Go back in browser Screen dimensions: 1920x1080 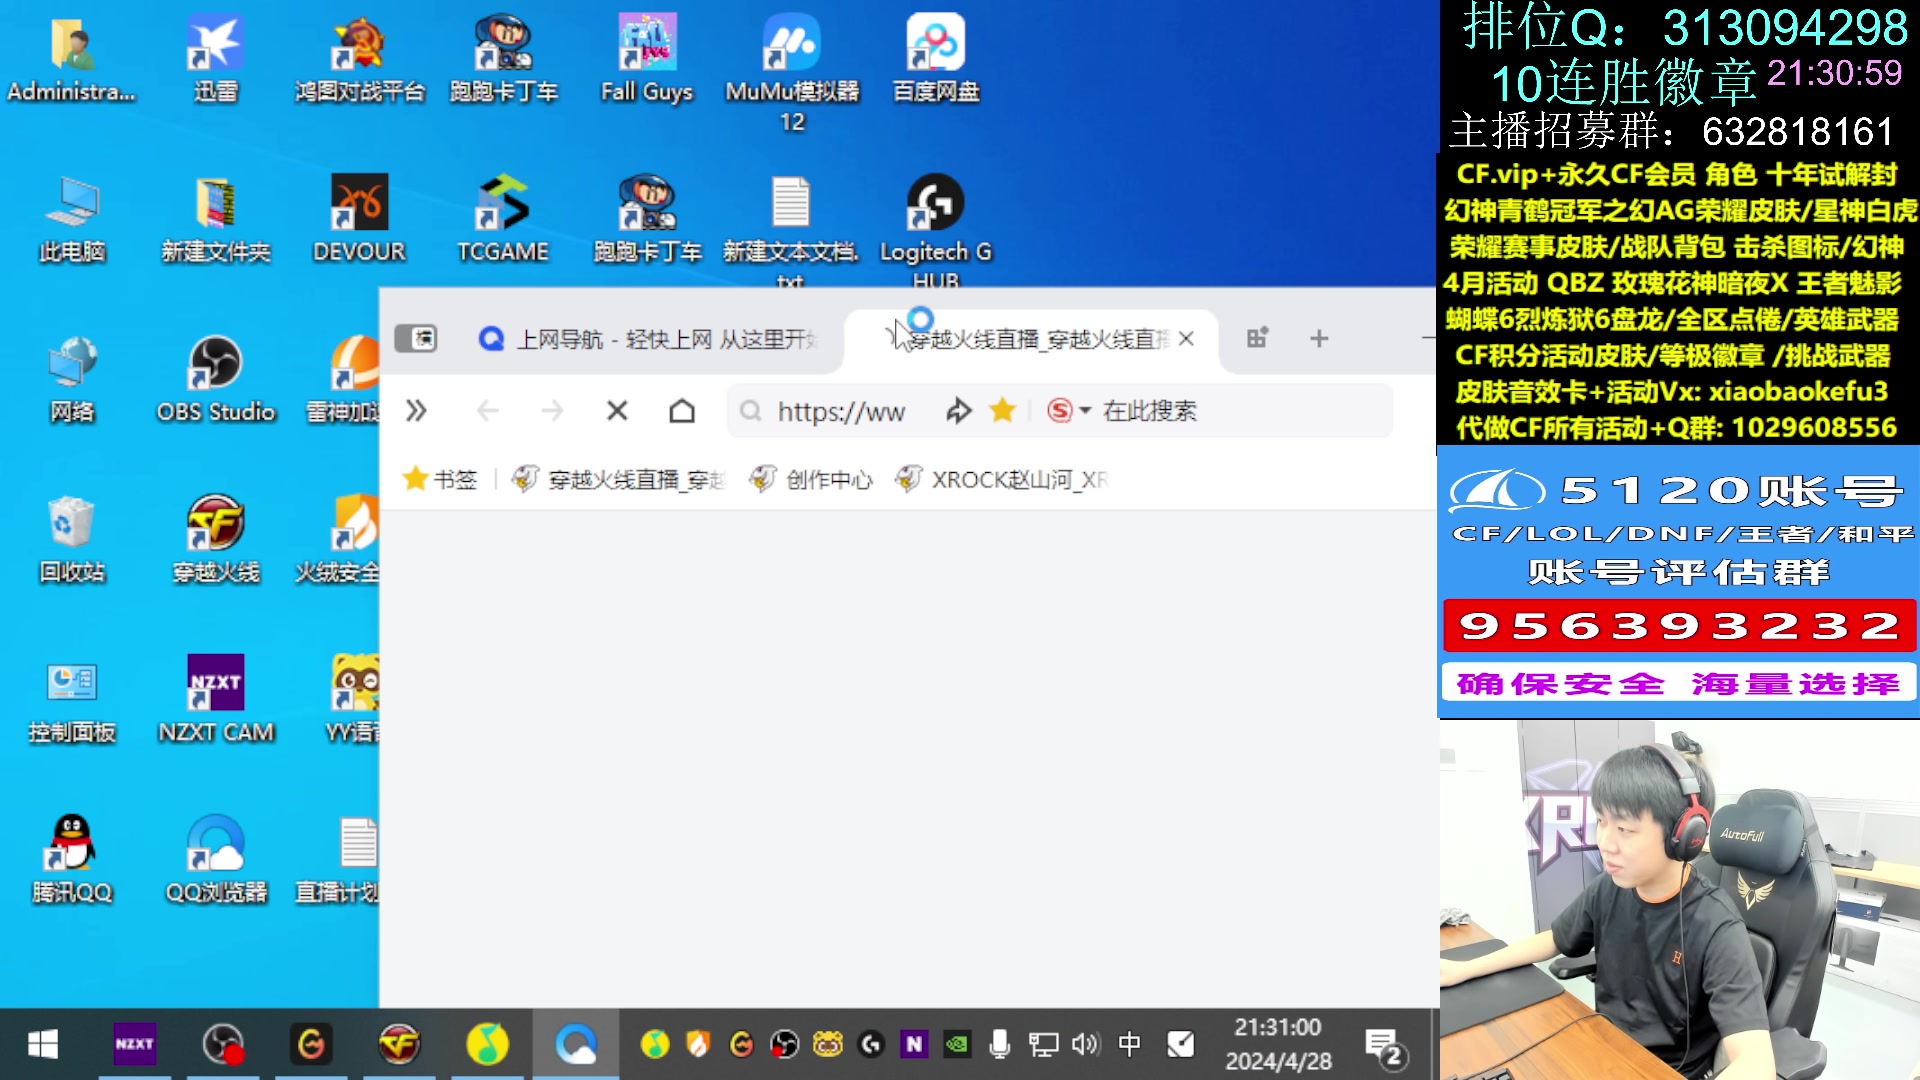click(x=487, y=411)
